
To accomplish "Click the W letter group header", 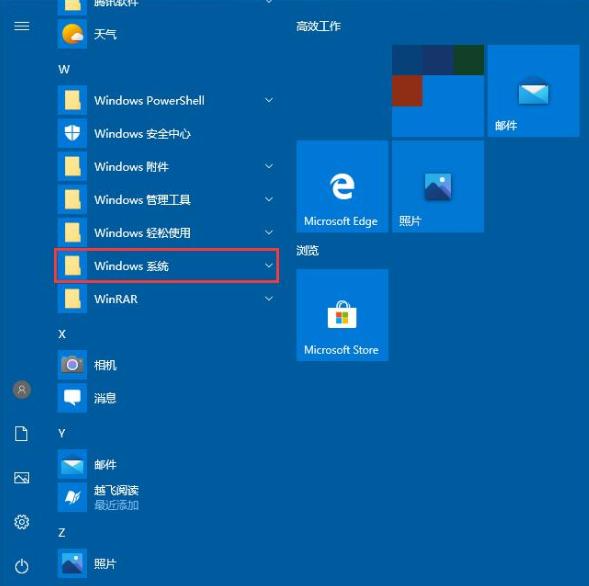I will point(64,69).
